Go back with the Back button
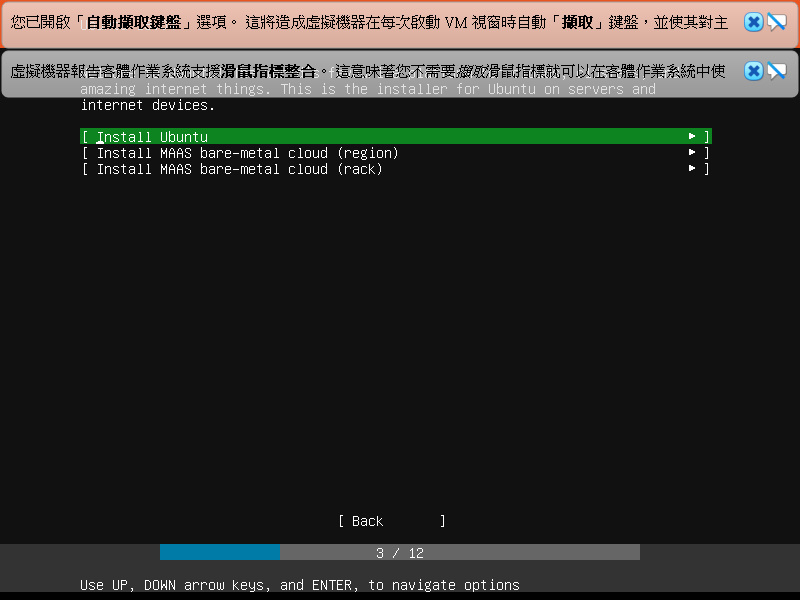 pos(392,521)
